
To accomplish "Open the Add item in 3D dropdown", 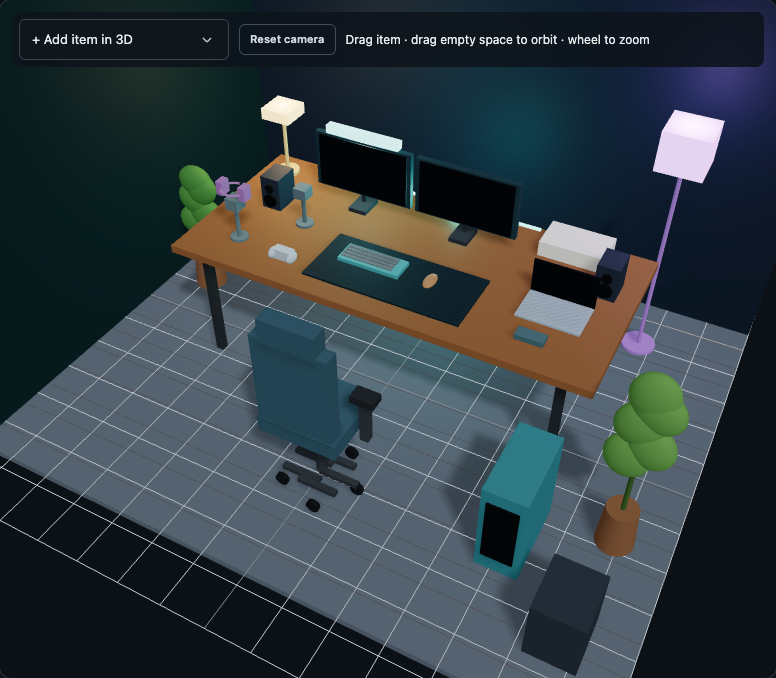I will point(124,40).
